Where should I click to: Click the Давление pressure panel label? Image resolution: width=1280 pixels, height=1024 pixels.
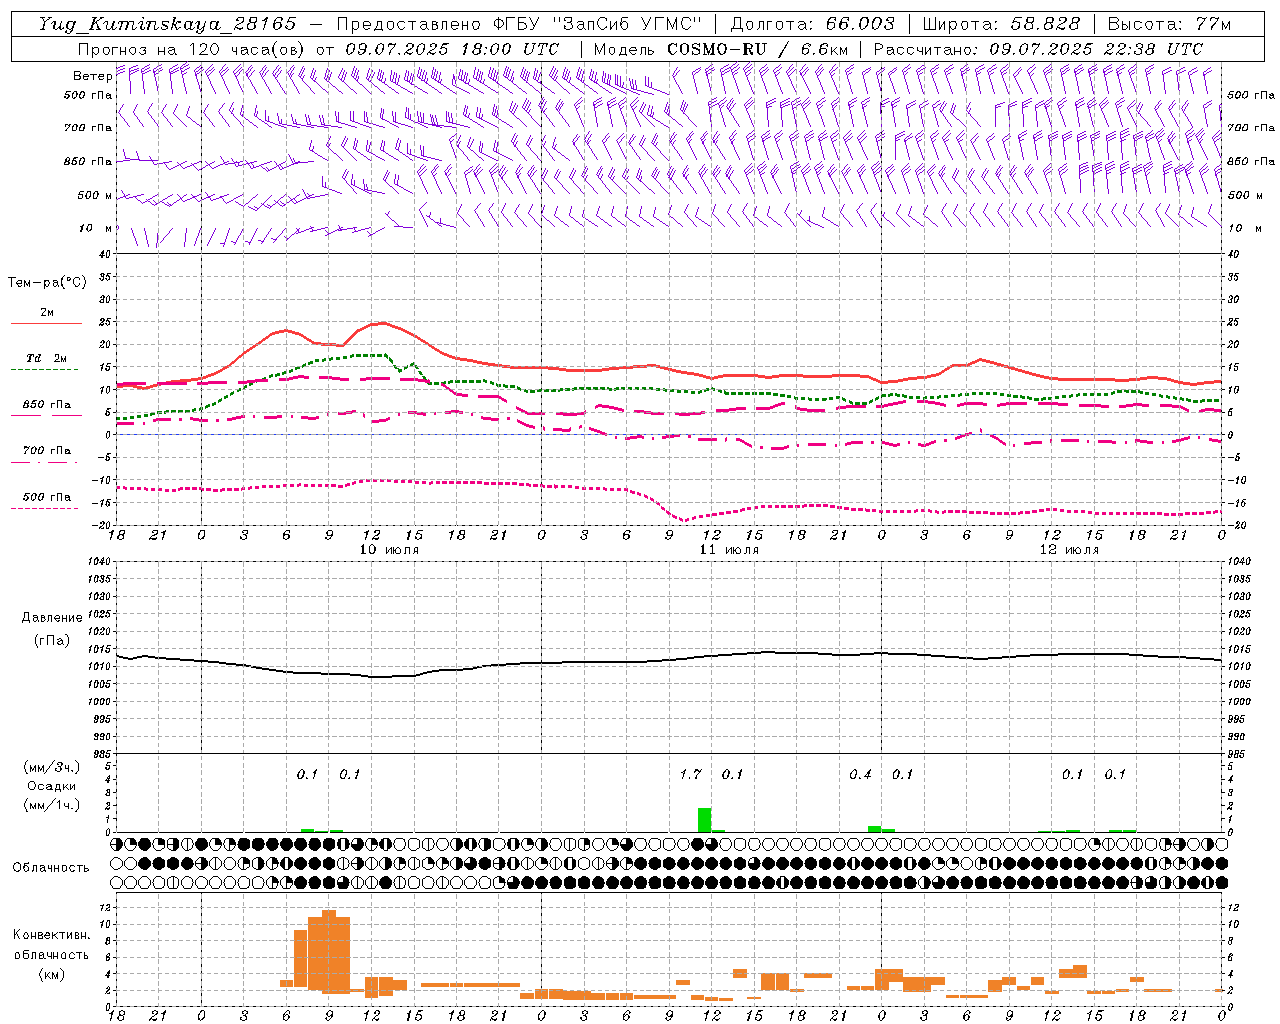point(52,618)
